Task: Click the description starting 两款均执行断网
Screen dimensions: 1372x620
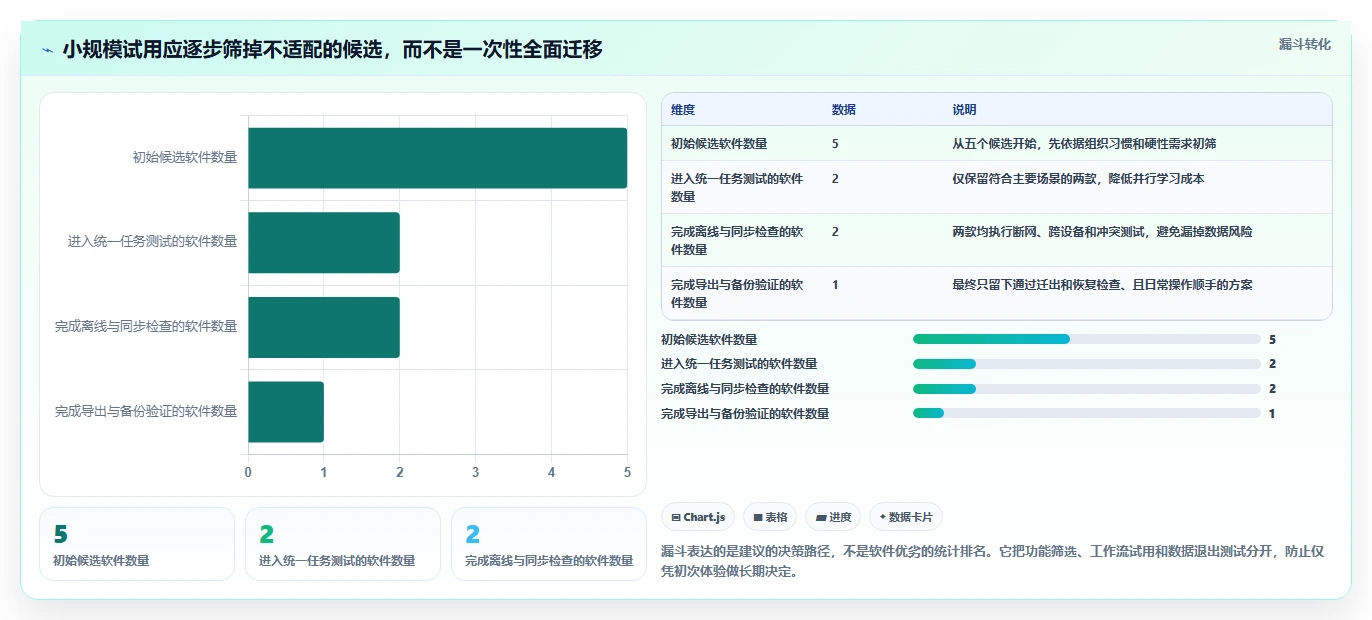Action: pos(1102,232)
